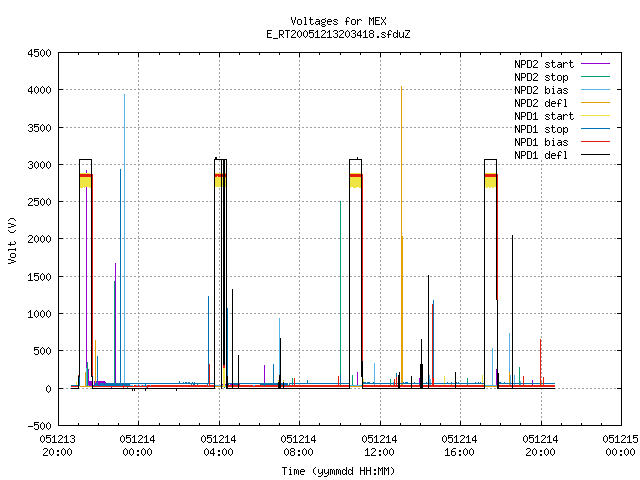Click the 'NPD2 defl' legend label

click(x=541, y=103)
